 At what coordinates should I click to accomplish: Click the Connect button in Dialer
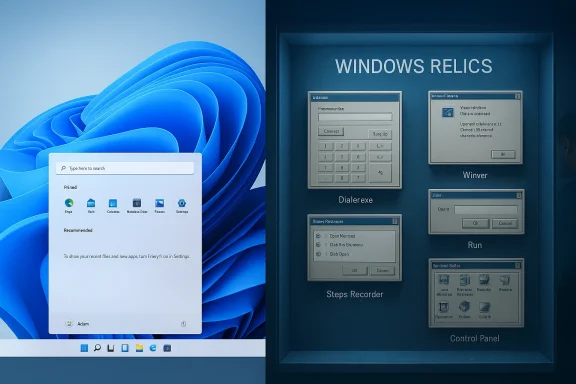[x=331, y=132]
